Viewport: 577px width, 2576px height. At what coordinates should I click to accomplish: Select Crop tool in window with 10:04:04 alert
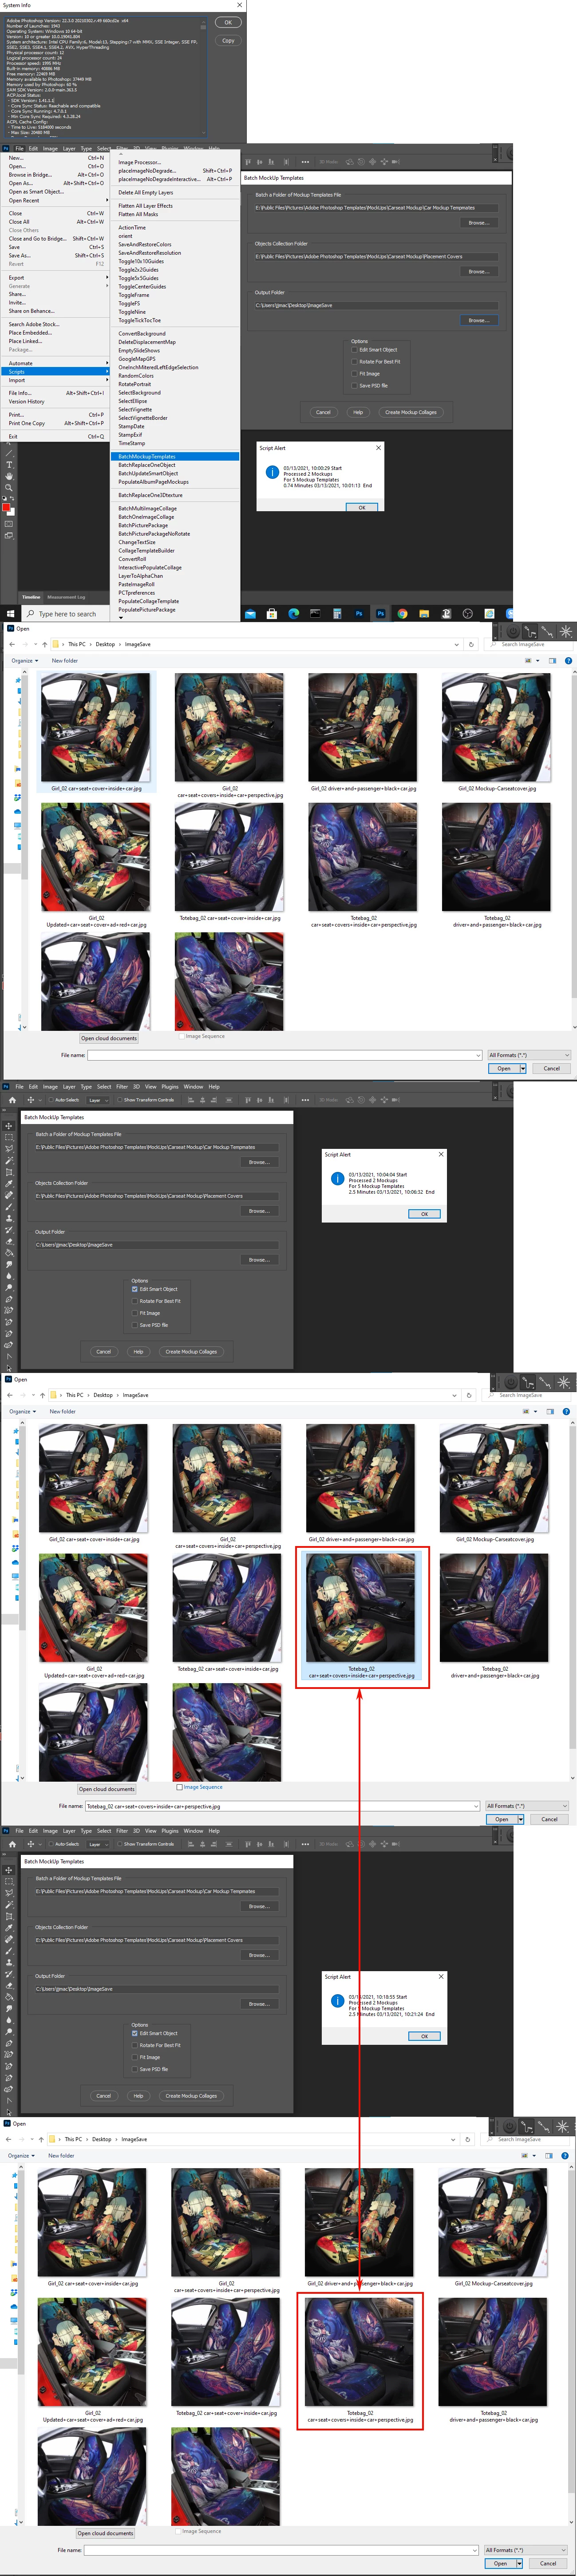[9, 1173]
